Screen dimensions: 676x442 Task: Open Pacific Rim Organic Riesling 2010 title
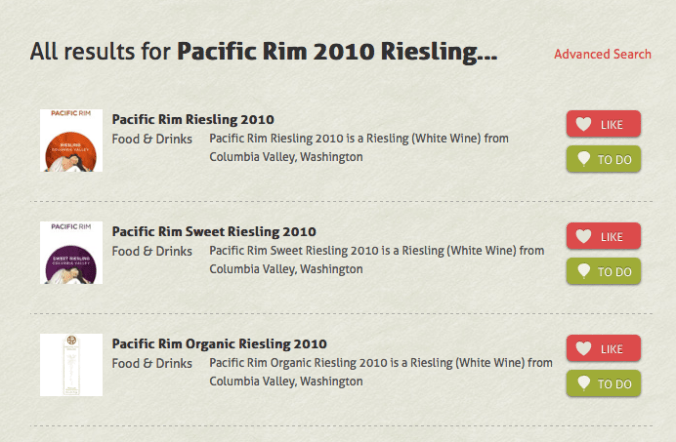point(219,344)
